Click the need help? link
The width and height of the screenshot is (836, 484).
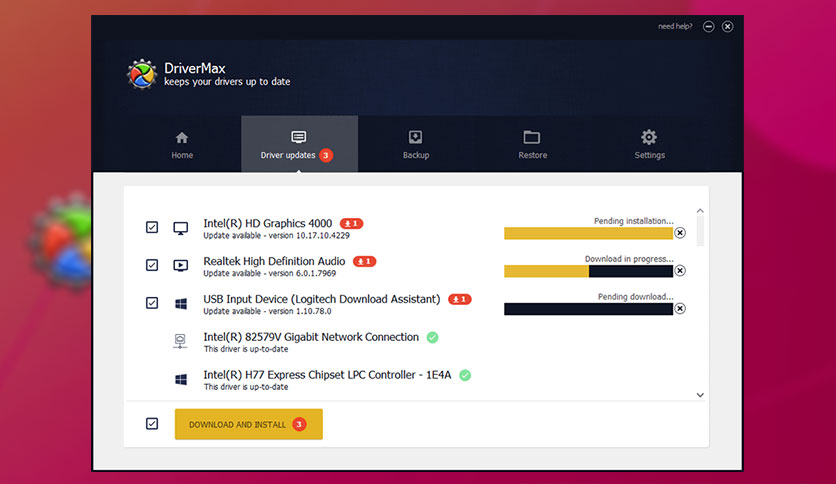[x=675, y=26]
